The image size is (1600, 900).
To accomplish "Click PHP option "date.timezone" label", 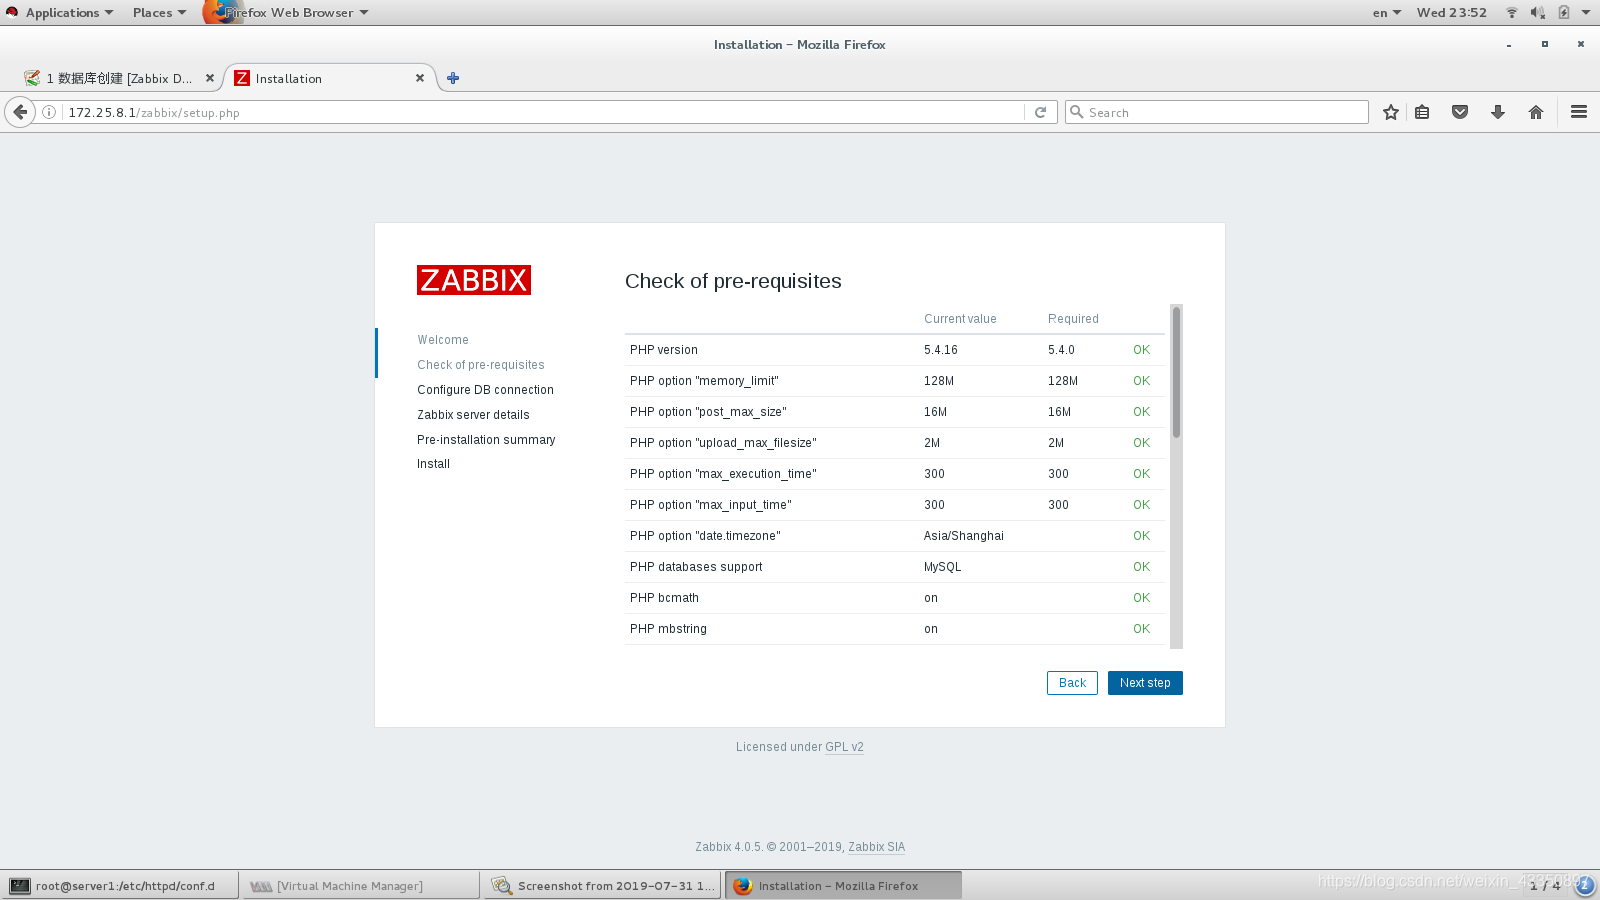I will [705, 536].
